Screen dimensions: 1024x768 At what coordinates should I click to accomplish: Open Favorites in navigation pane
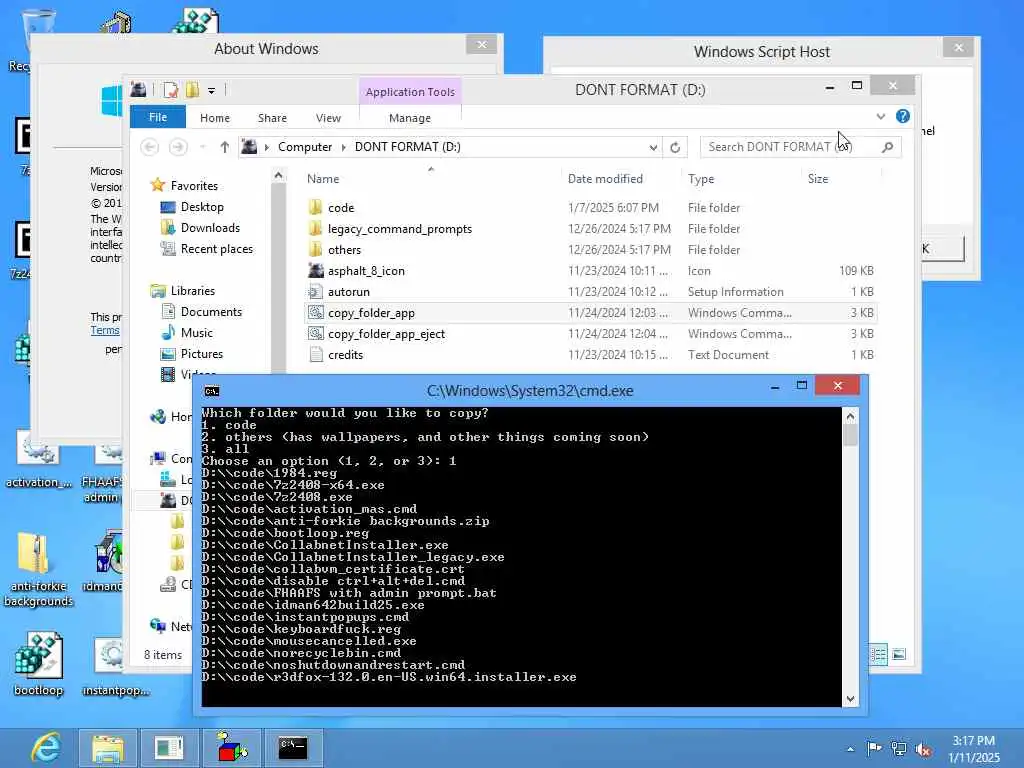tap(194, 185)
